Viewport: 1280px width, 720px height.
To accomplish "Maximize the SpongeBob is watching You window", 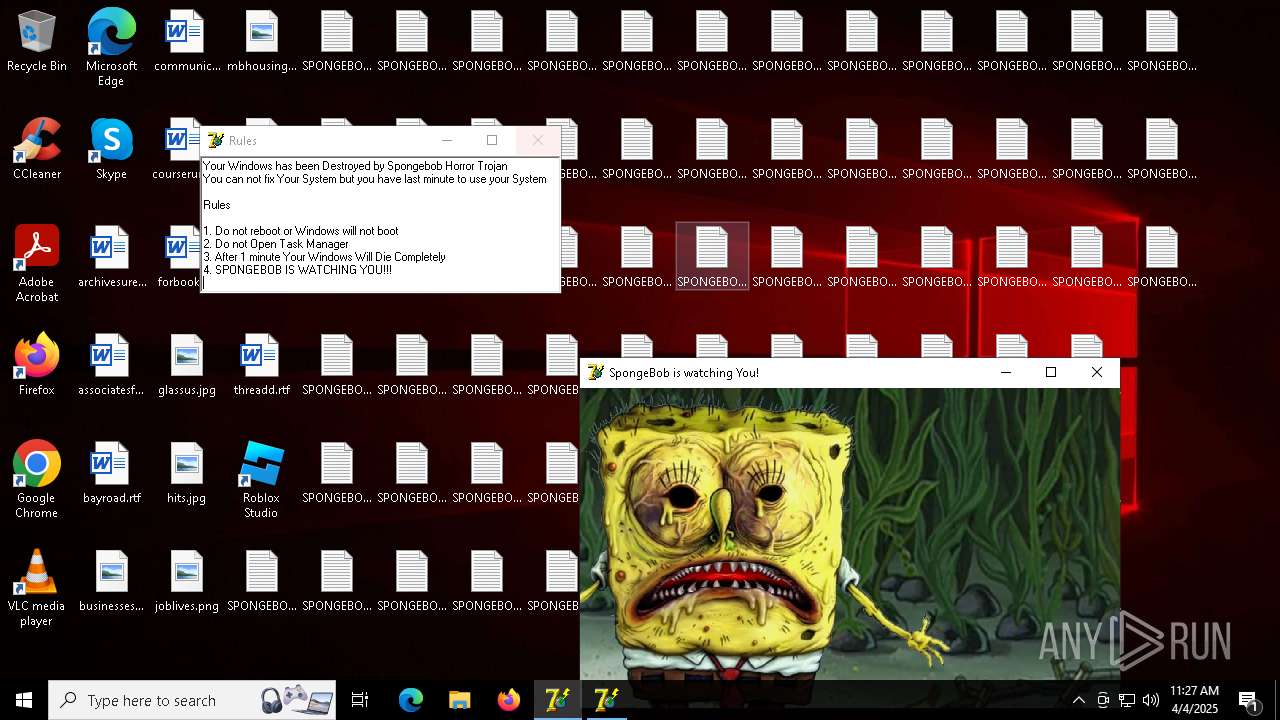I will (x=1051, y=372).
